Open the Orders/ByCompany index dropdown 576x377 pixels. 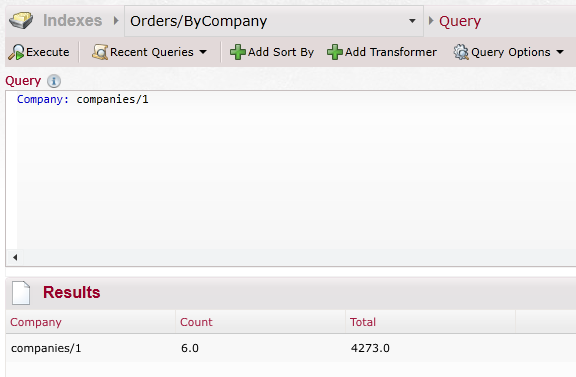274,21
